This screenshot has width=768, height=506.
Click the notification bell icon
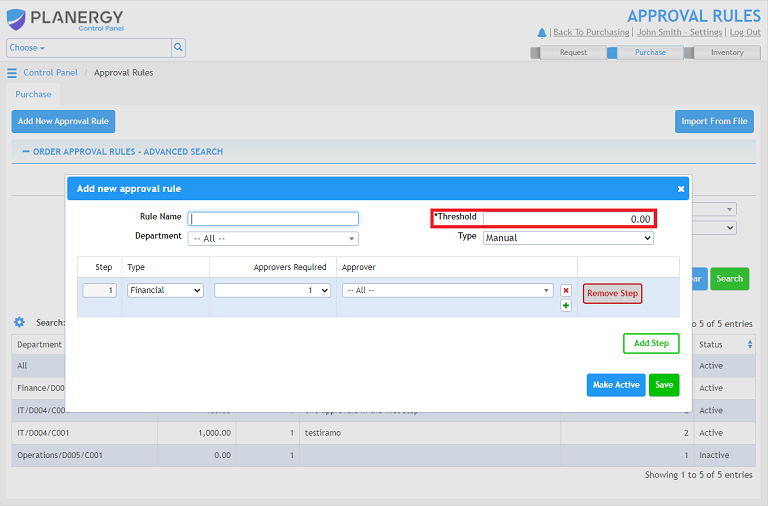pyautogui.click(x=542, y=33)
